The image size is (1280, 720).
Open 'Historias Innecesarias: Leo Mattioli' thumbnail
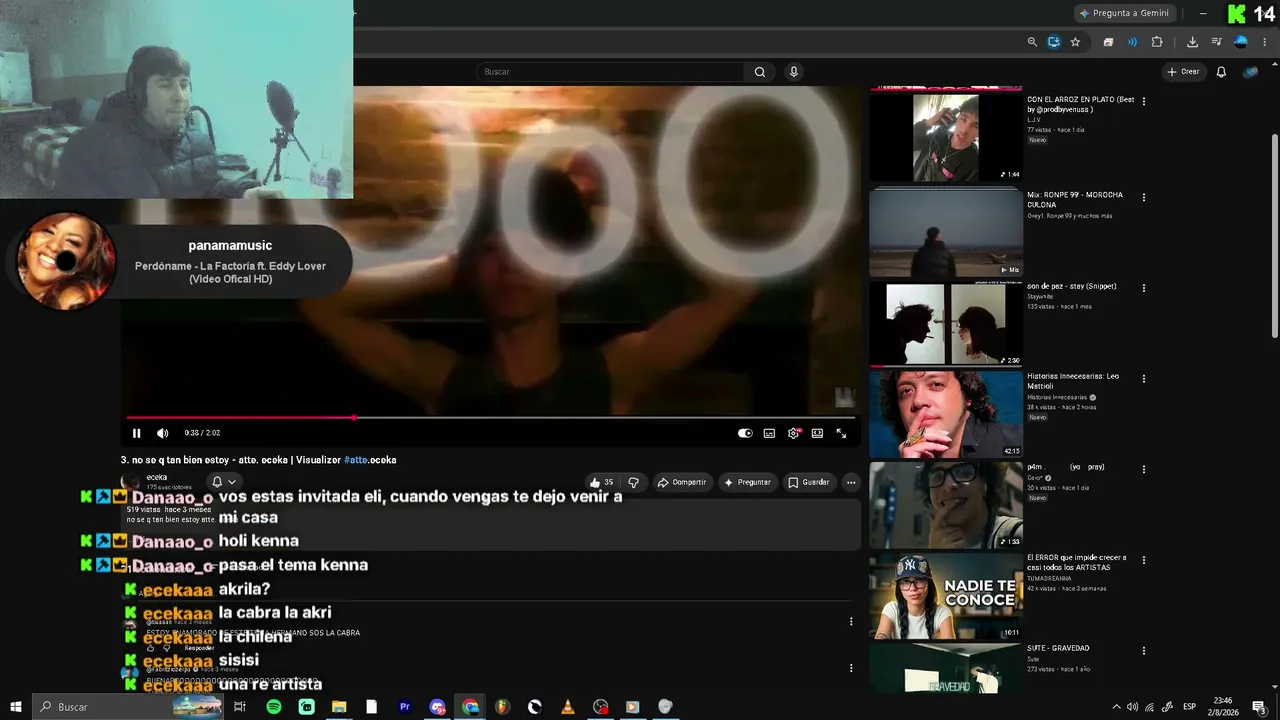click(946, 414)
